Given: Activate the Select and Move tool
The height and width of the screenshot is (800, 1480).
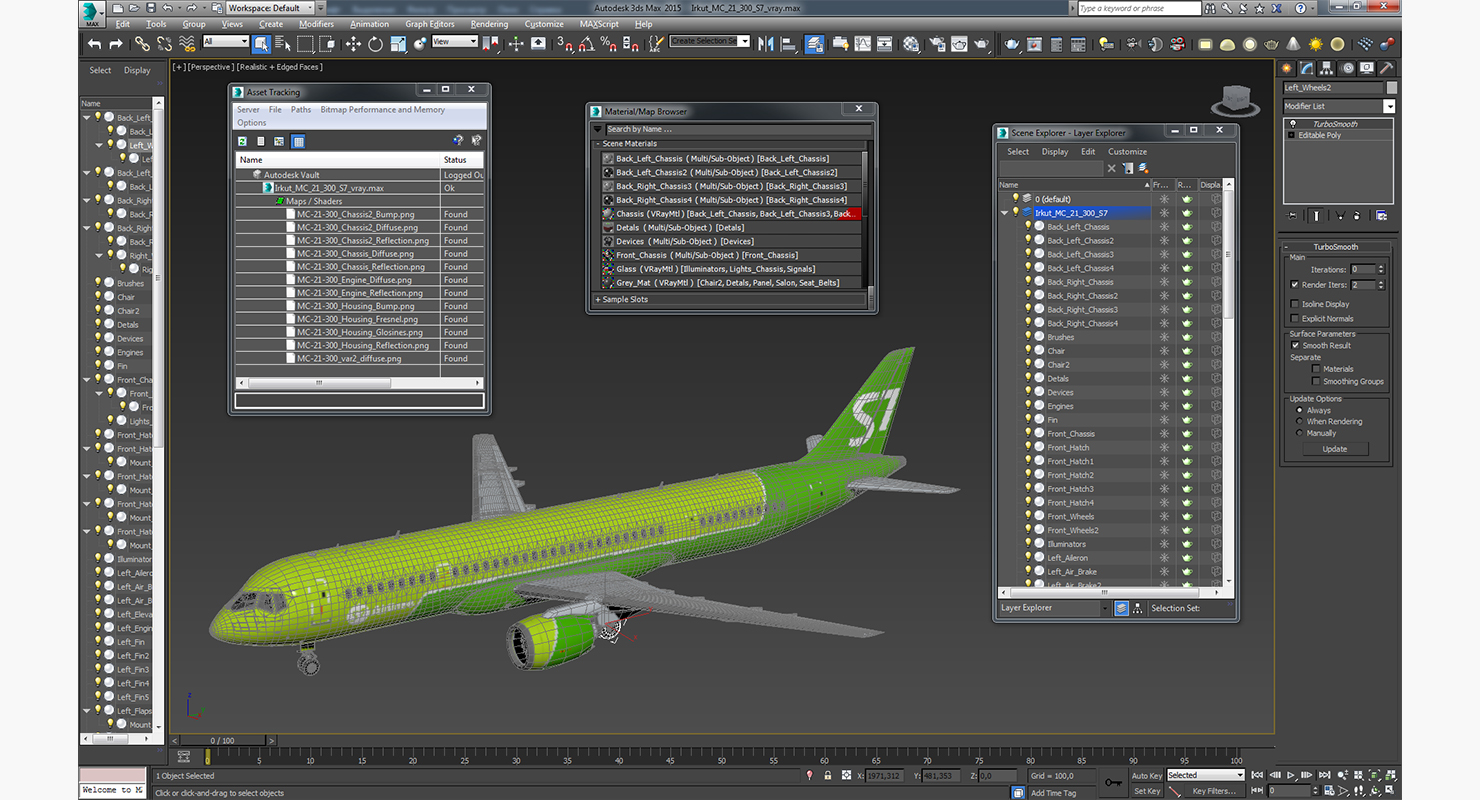Looking at the screenshot, I should click(x=353, y=43).
